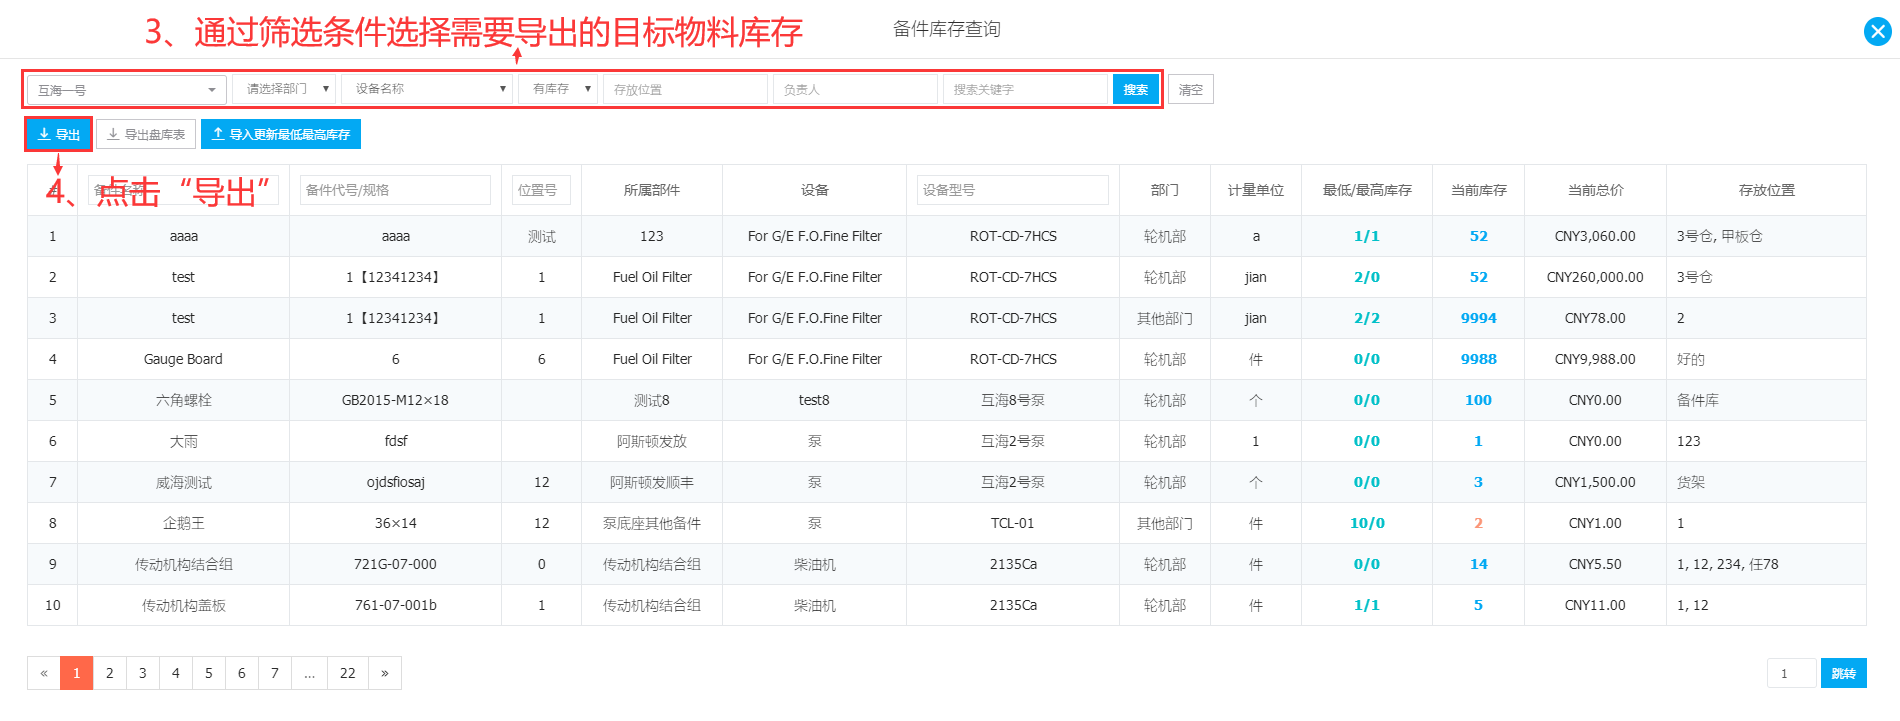
Task: Select page 1 in pagination
Action: (x=77, y=673)
